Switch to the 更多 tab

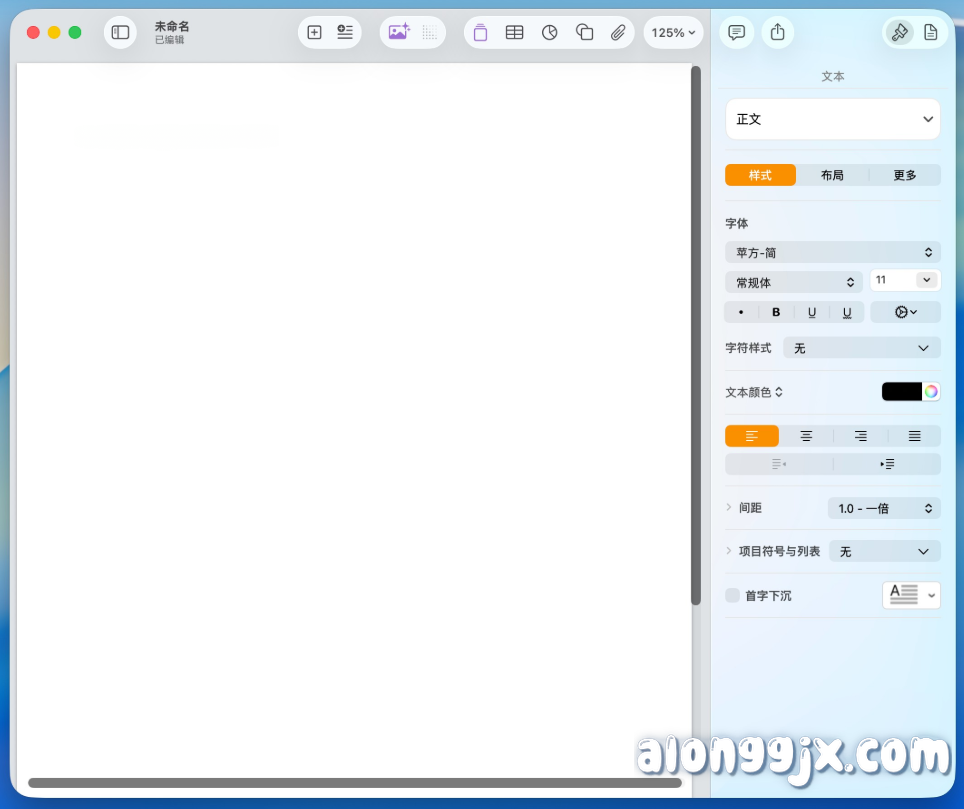904,175
